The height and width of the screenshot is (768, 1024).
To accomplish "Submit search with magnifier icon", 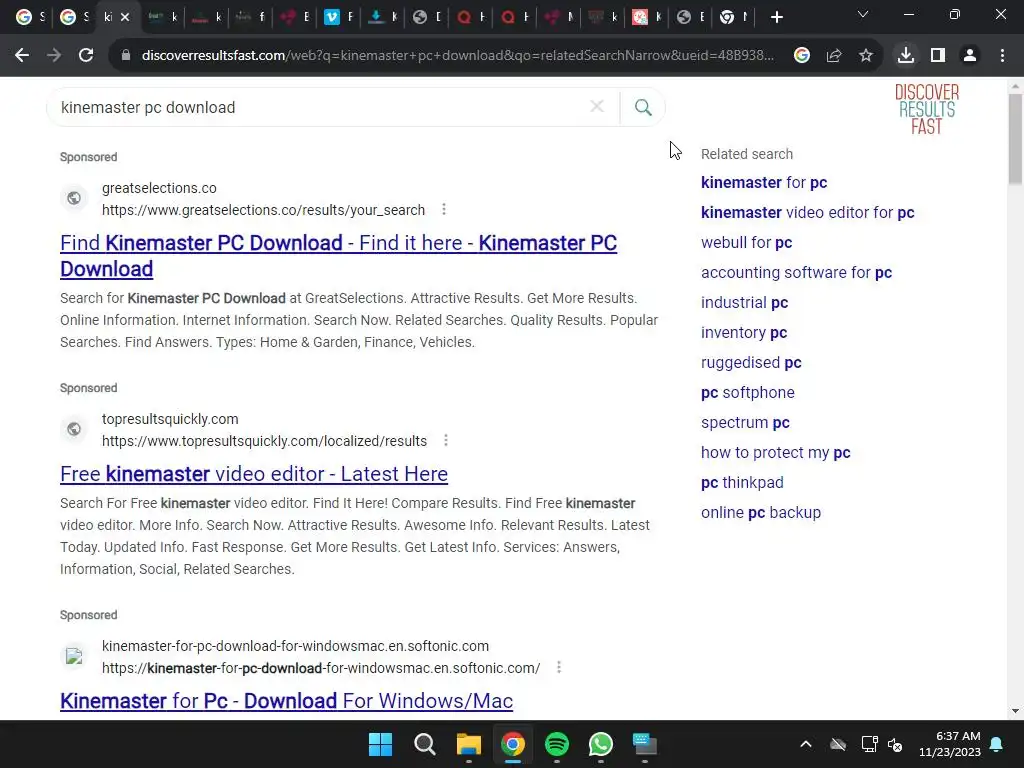I will click(643, 107).
